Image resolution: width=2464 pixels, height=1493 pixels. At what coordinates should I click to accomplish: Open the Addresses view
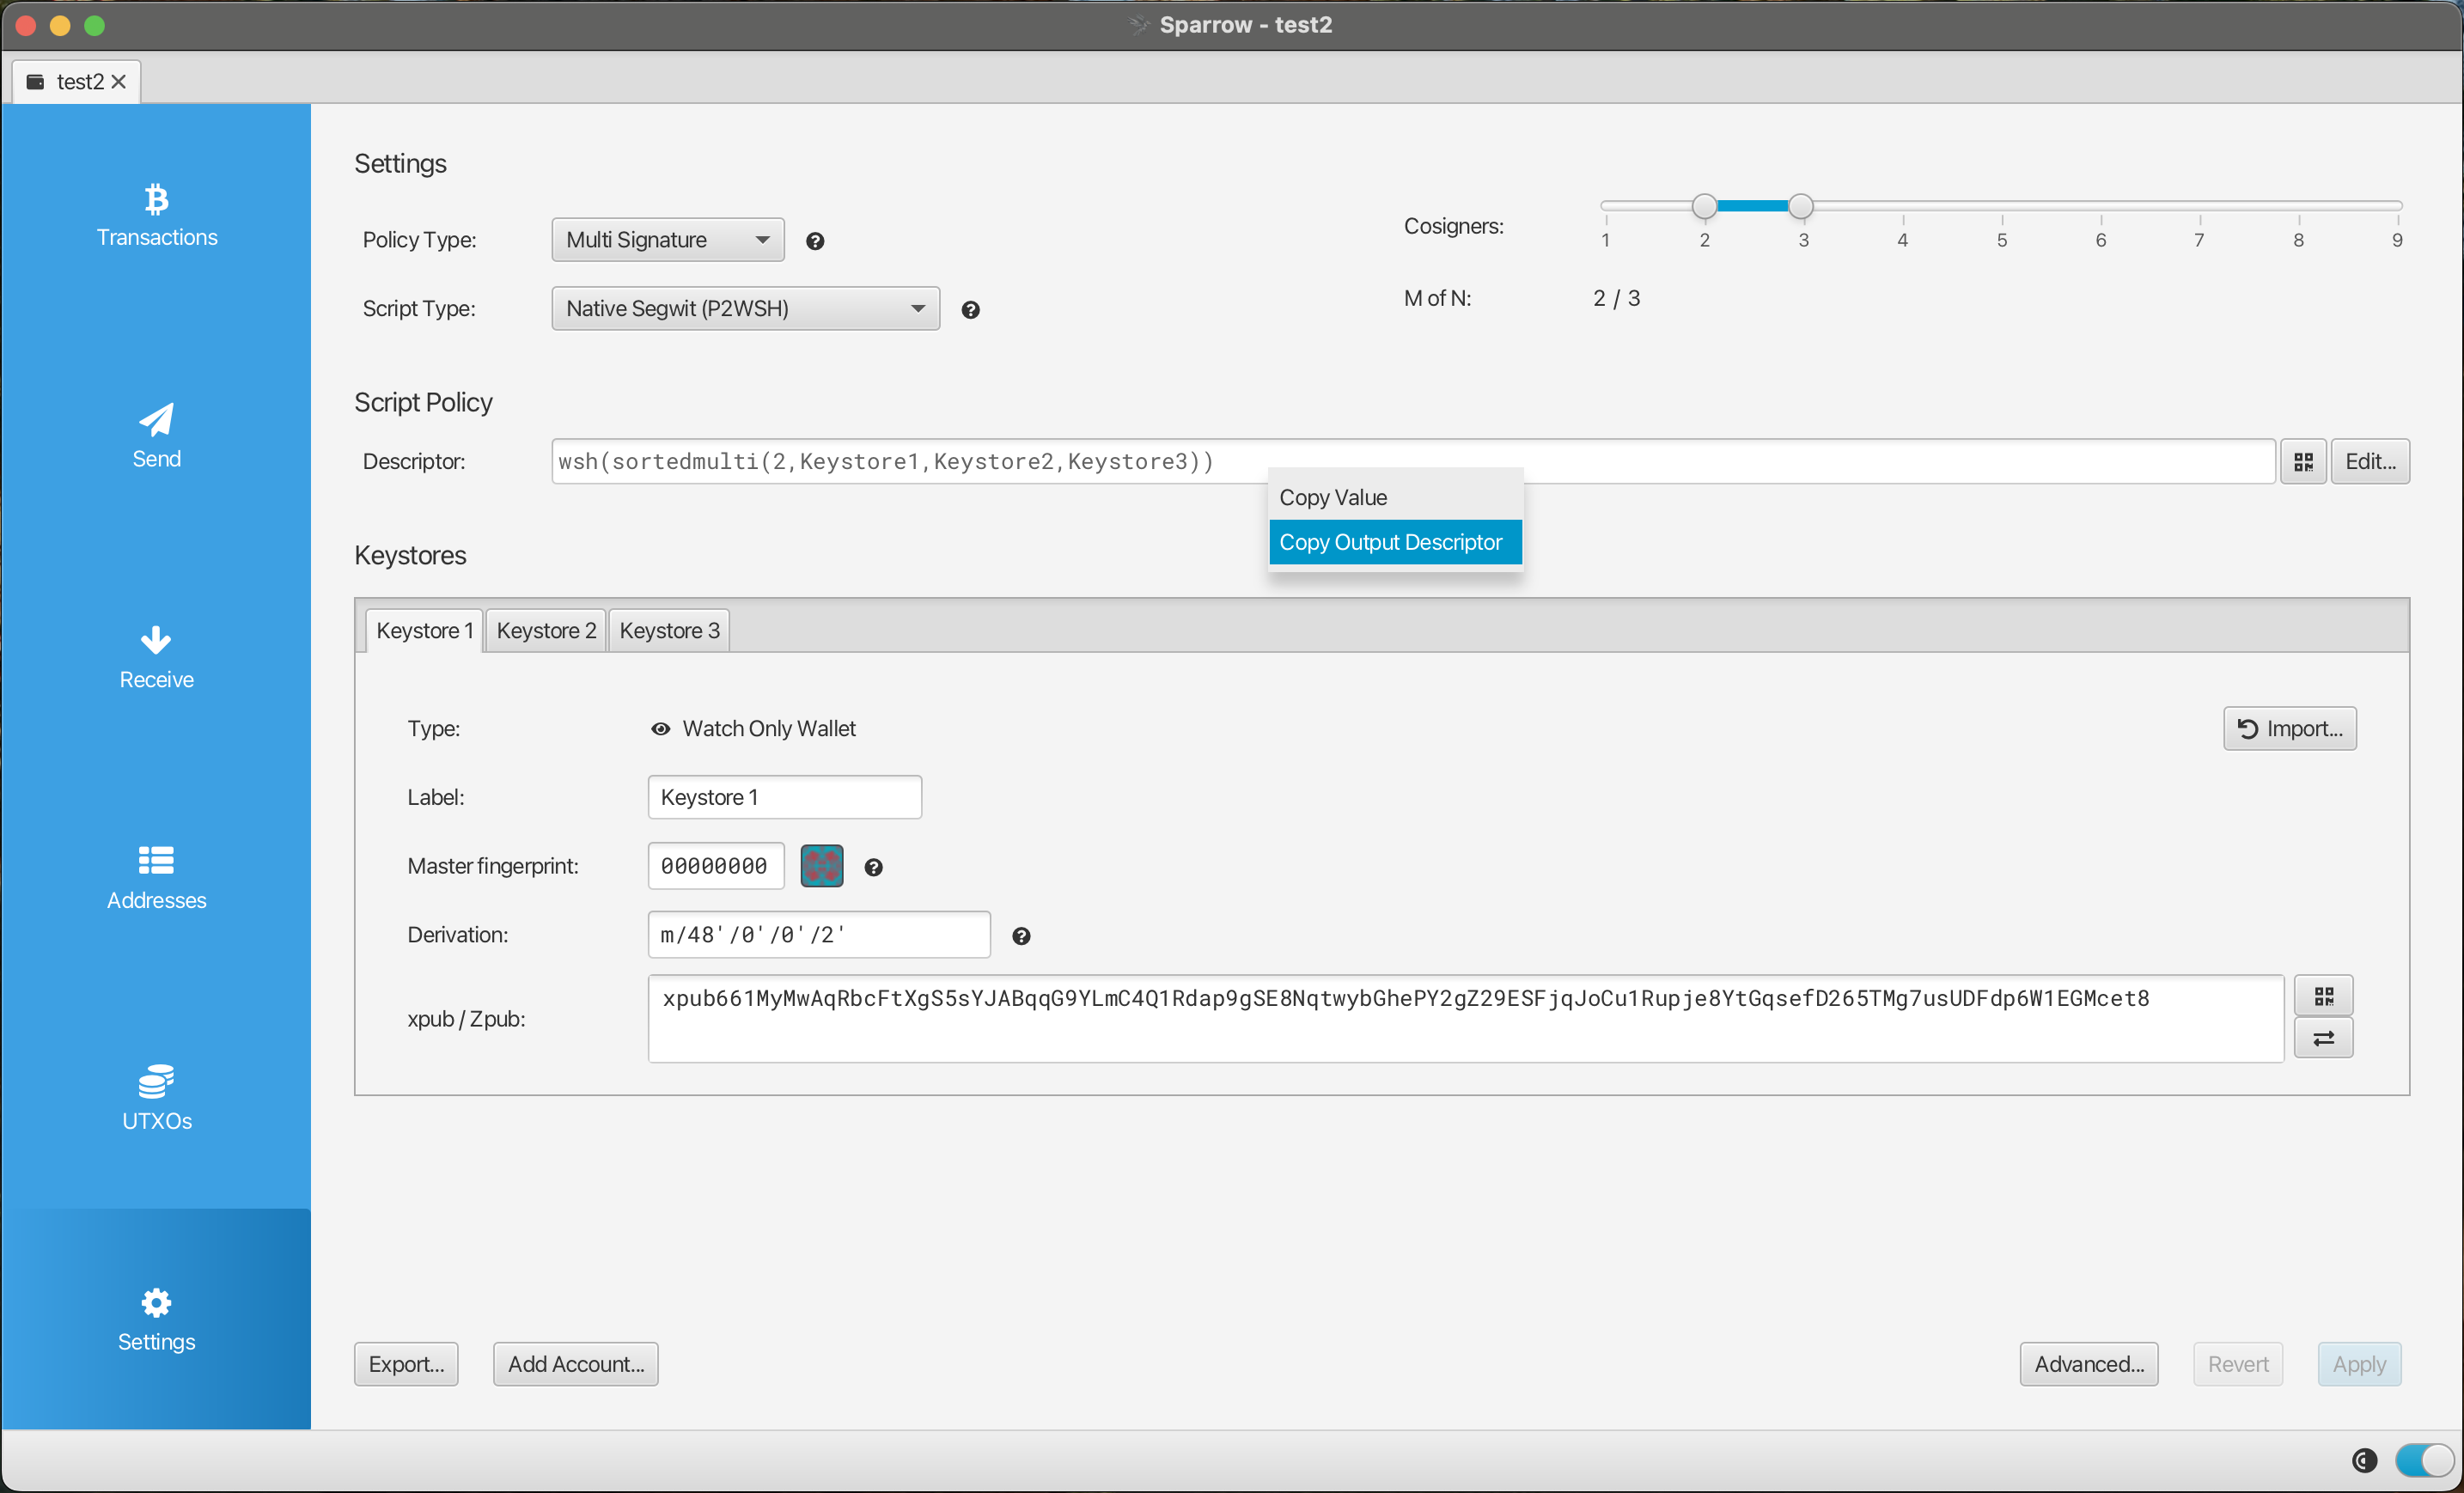(156, 877)
